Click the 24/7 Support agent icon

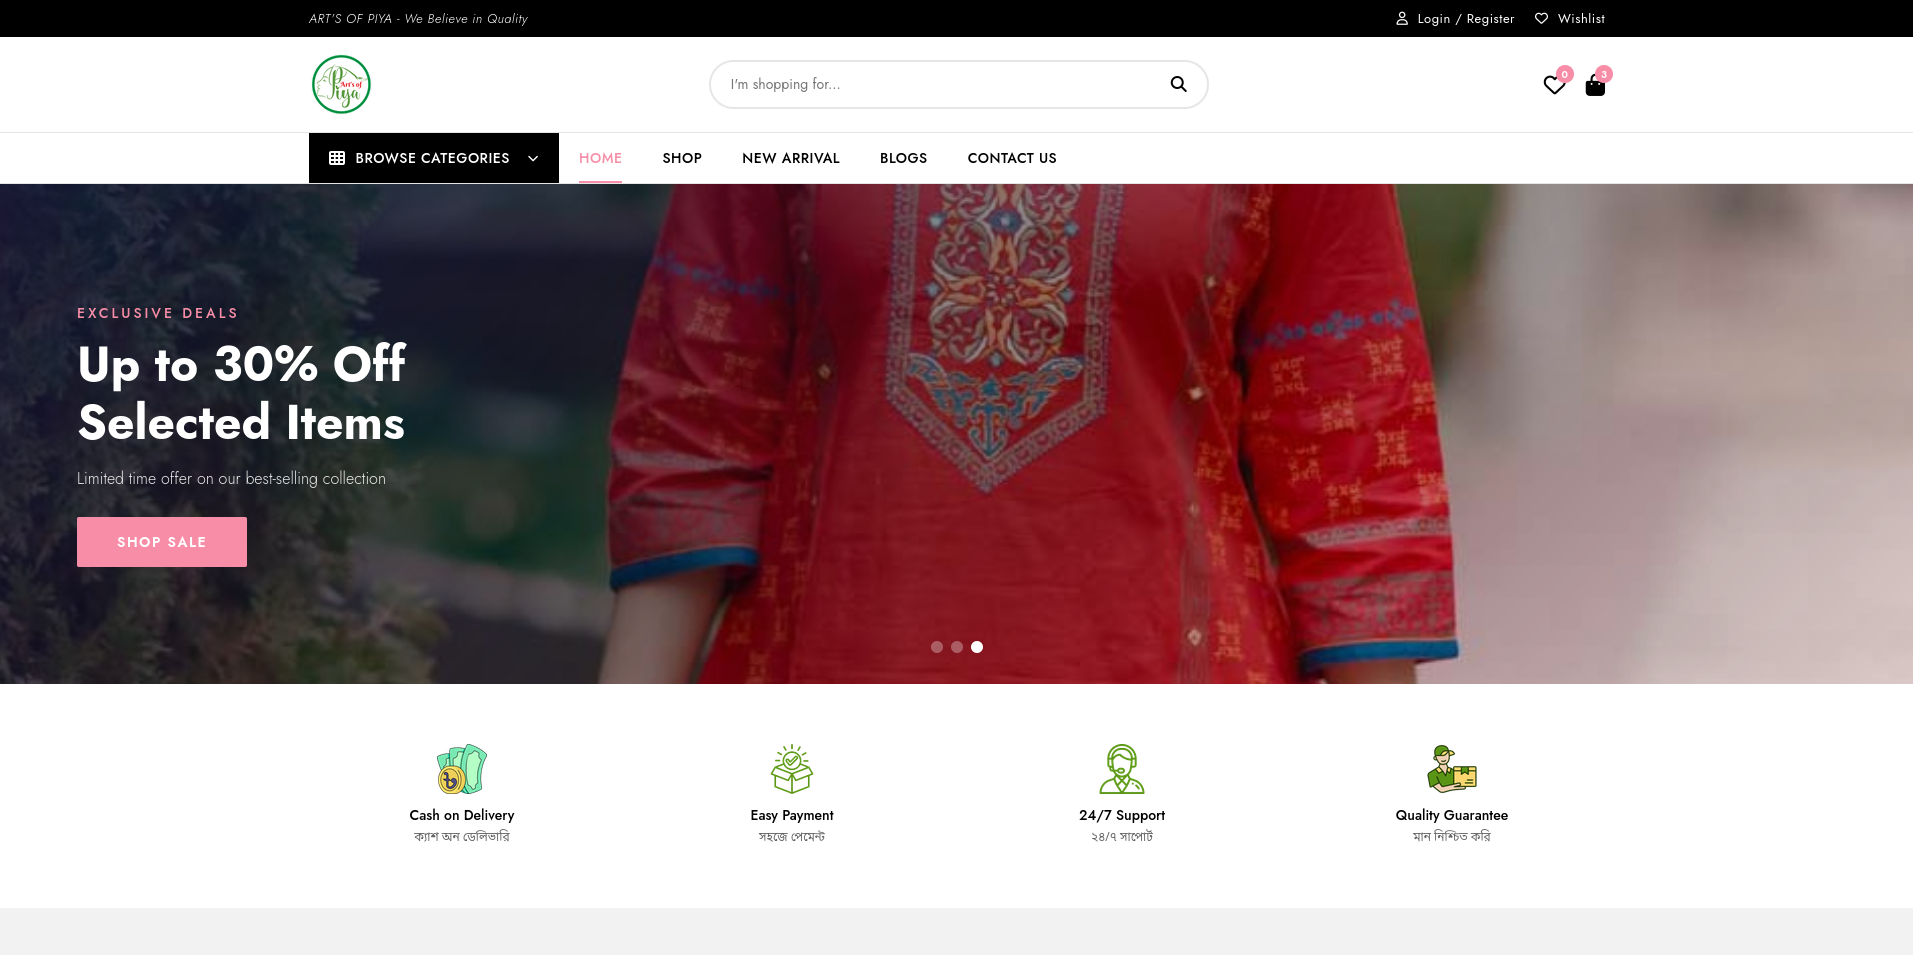point(1121,769)
